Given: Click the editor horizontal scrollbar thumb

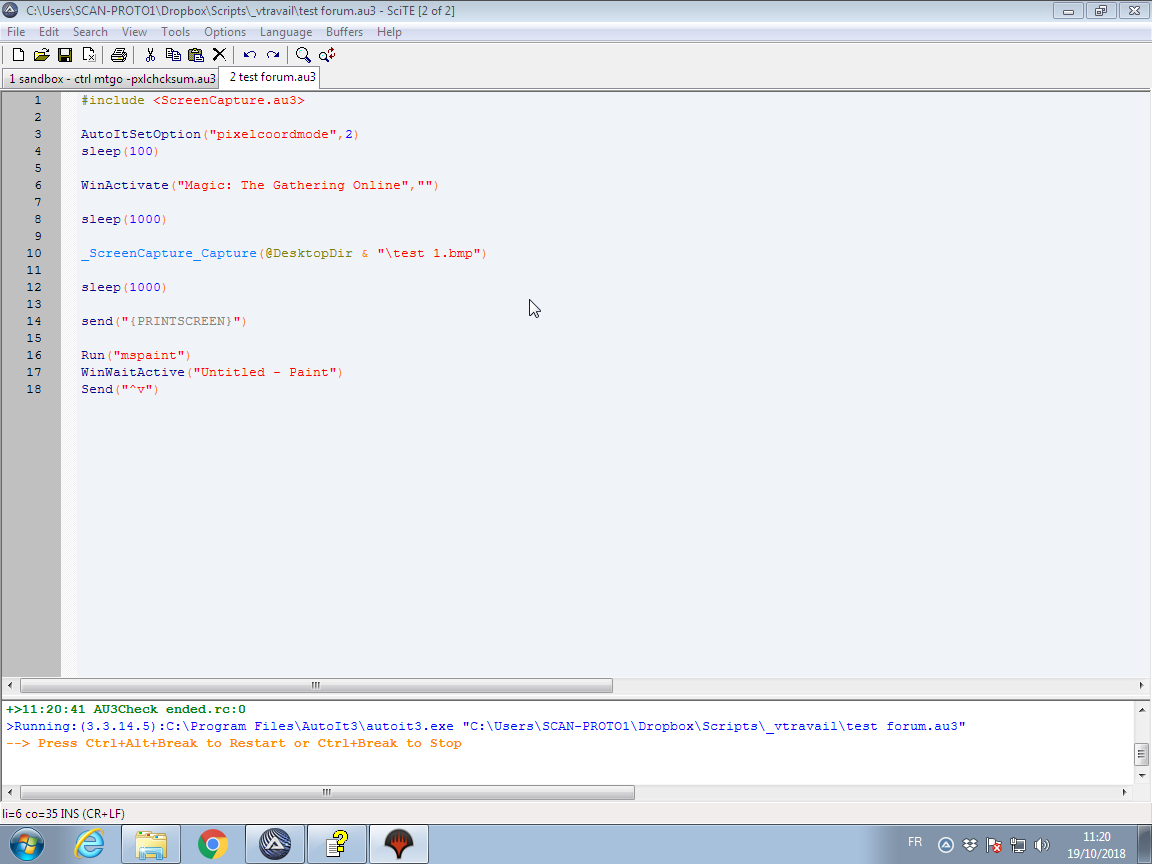Looking at the screenshot, I should 315,686.
